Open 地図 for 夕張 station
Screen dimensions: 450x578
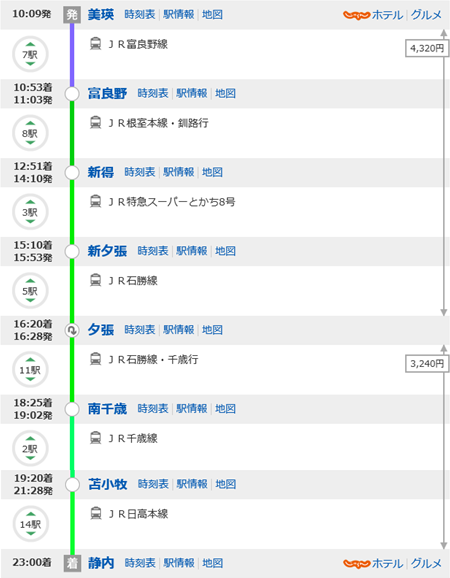click(x=212, y=330)
